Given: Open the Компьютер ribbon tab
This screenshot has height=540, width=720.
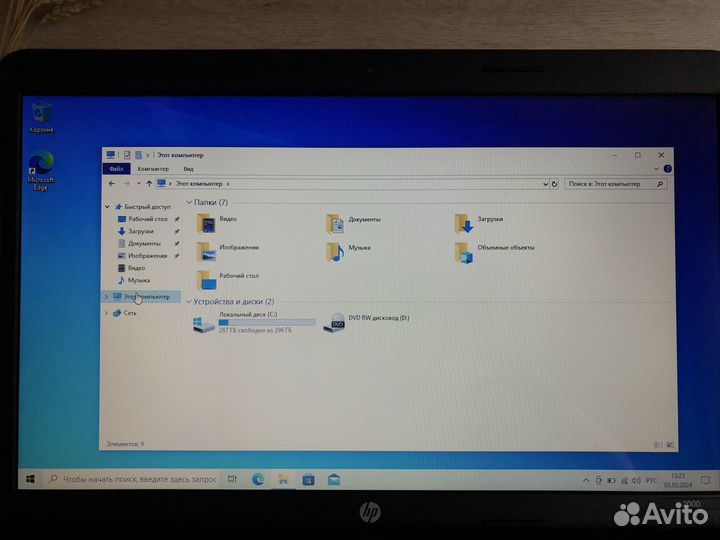Looking at the screenshot, I should (153, 169).
